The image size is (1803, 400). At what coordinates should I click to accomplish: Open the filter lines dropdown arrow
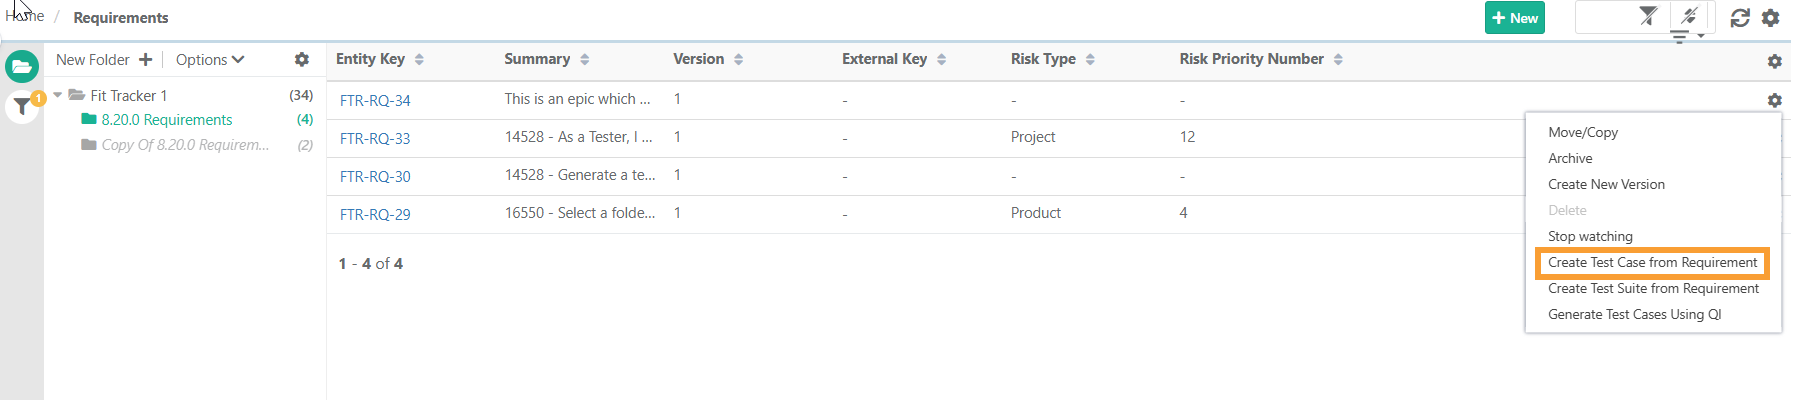[x=1700, y=36]
